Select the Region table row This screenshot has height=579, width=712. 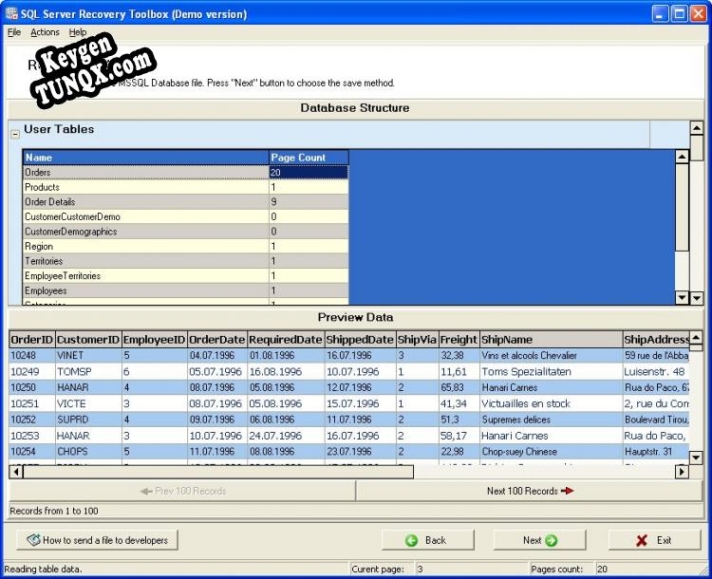pyautogui.click(x=186, y=246)
